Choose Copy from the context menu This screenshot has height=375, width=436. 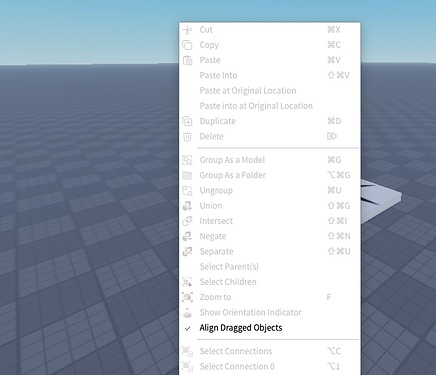(x=270, y=45)
